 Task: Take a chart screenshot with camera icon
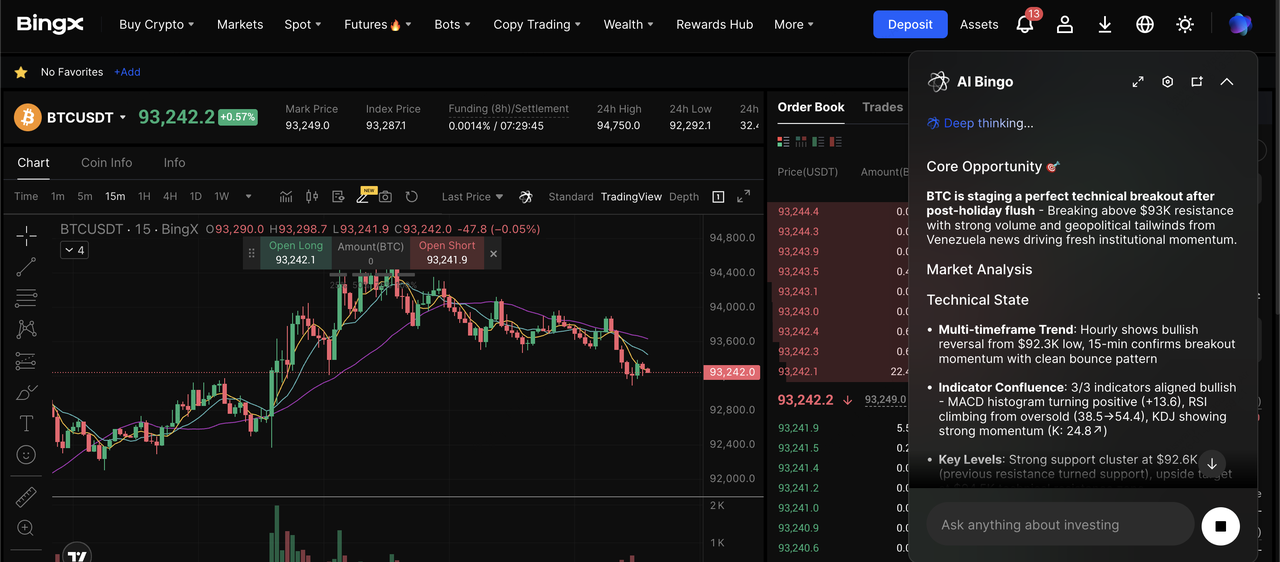pyautogui.click(x=385, y=197)
